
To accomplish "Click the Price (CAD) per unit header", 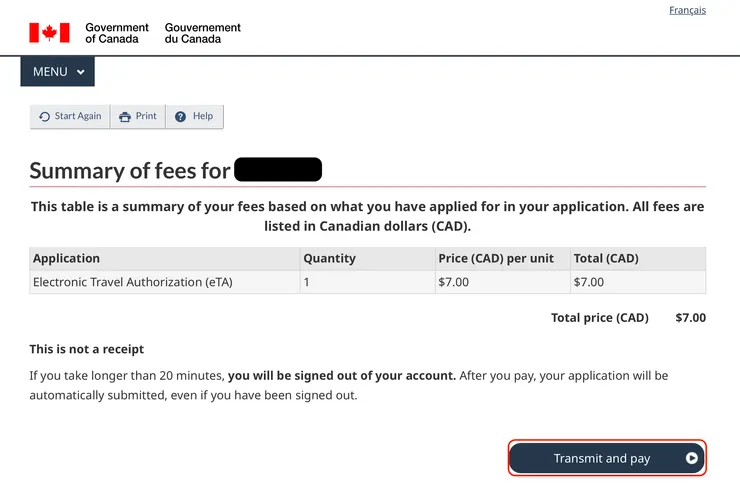I will click(496, 258).
